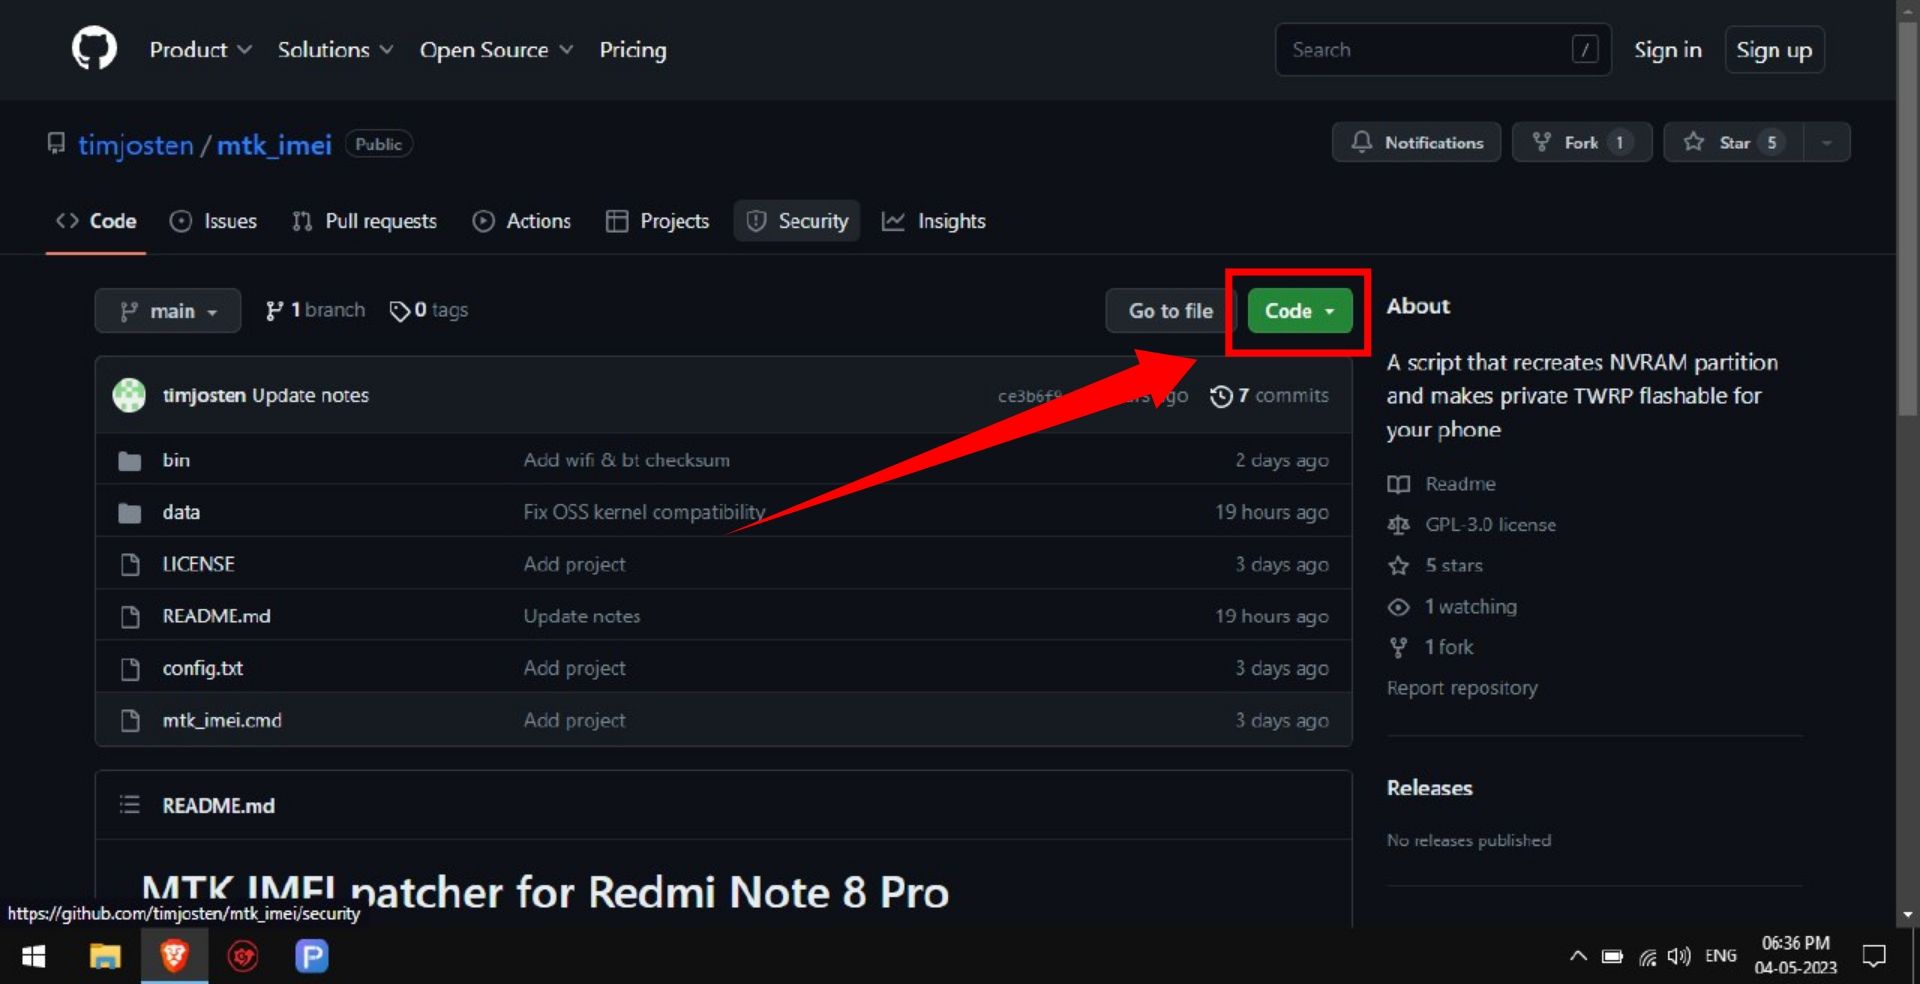Click the Readme link in About
This screenshot has height=984, width=1920.
click(1441, 484)
